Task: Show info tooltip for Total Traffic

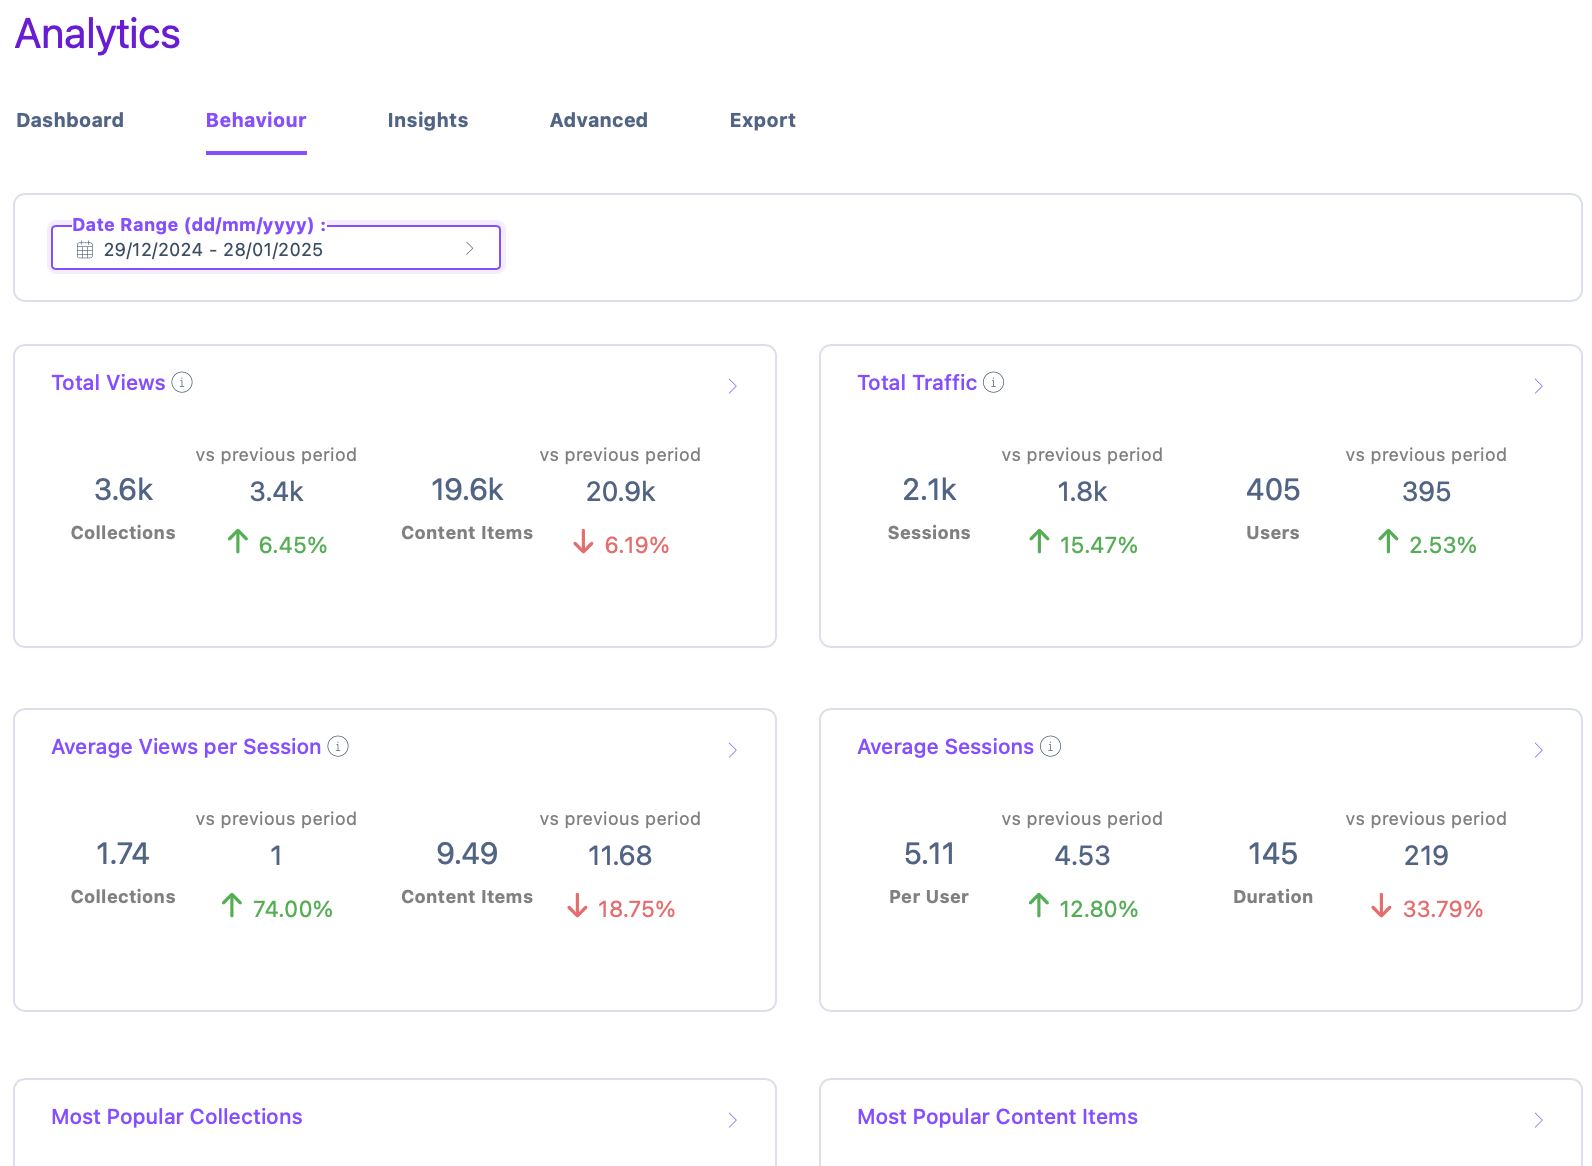Action: [x=993, y=382]
